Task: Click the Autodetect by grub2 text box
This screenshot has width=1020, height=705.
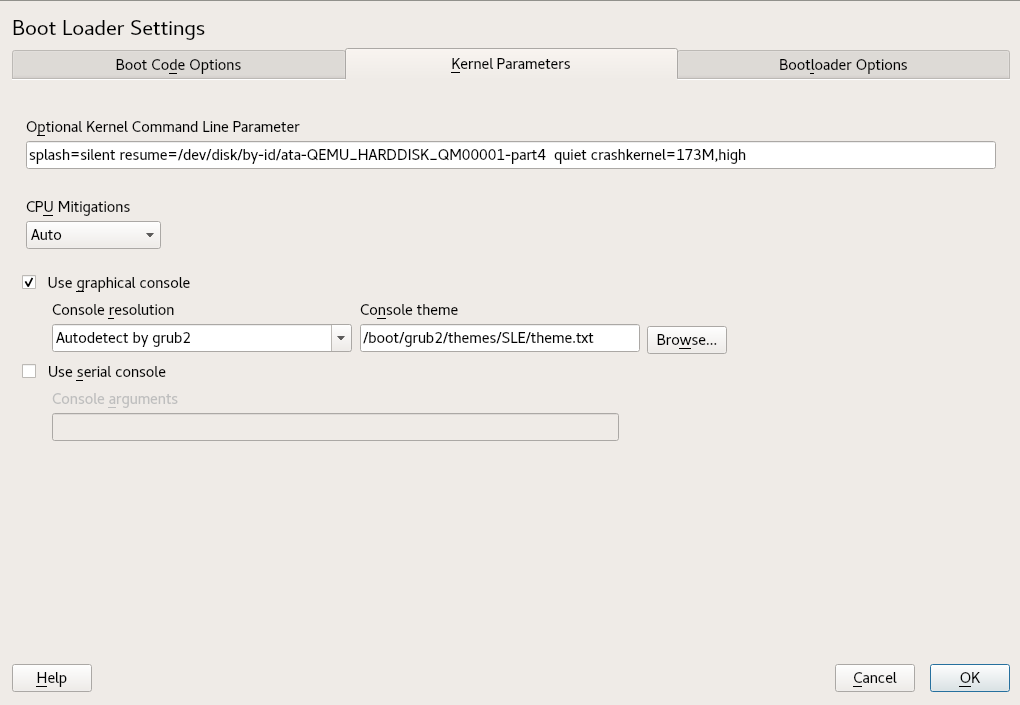Action: [191, 338]
